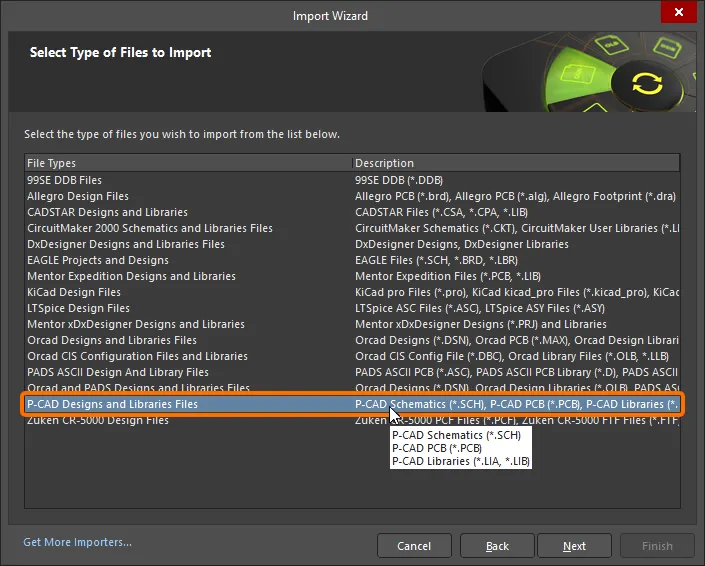Select DxDesigner Designs and Libraries Files
This screenshot has width=705, height=566.
coord(352,244)
